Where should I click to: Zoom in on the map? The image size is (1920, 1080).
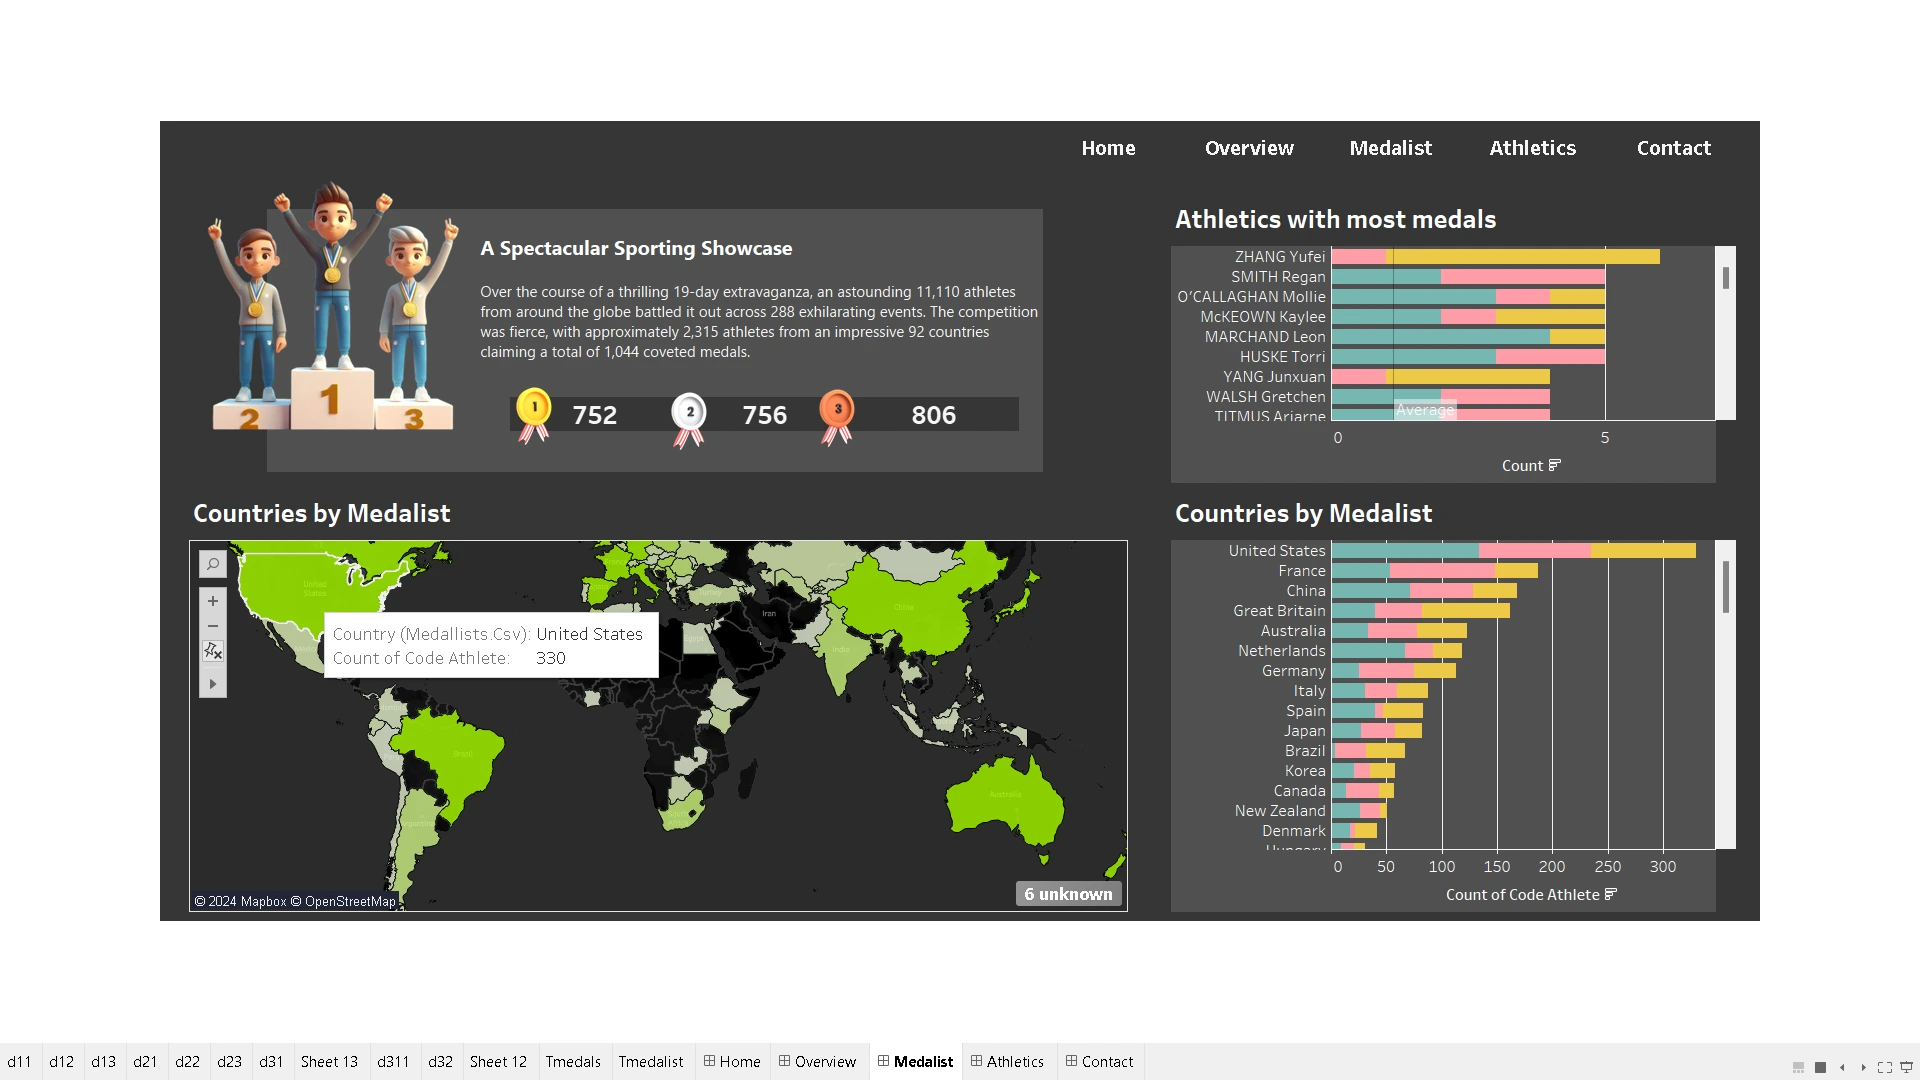point(212,601)
